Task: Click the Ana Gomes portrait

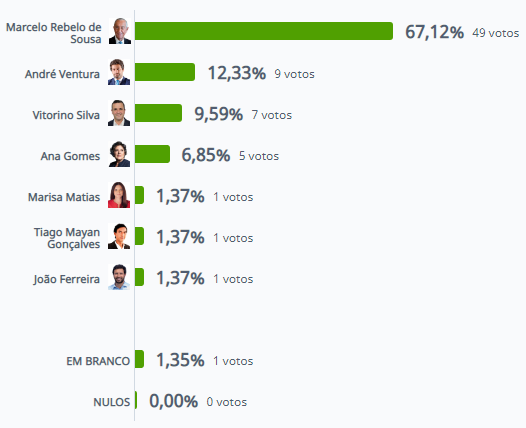Action: tap(119, 154)
